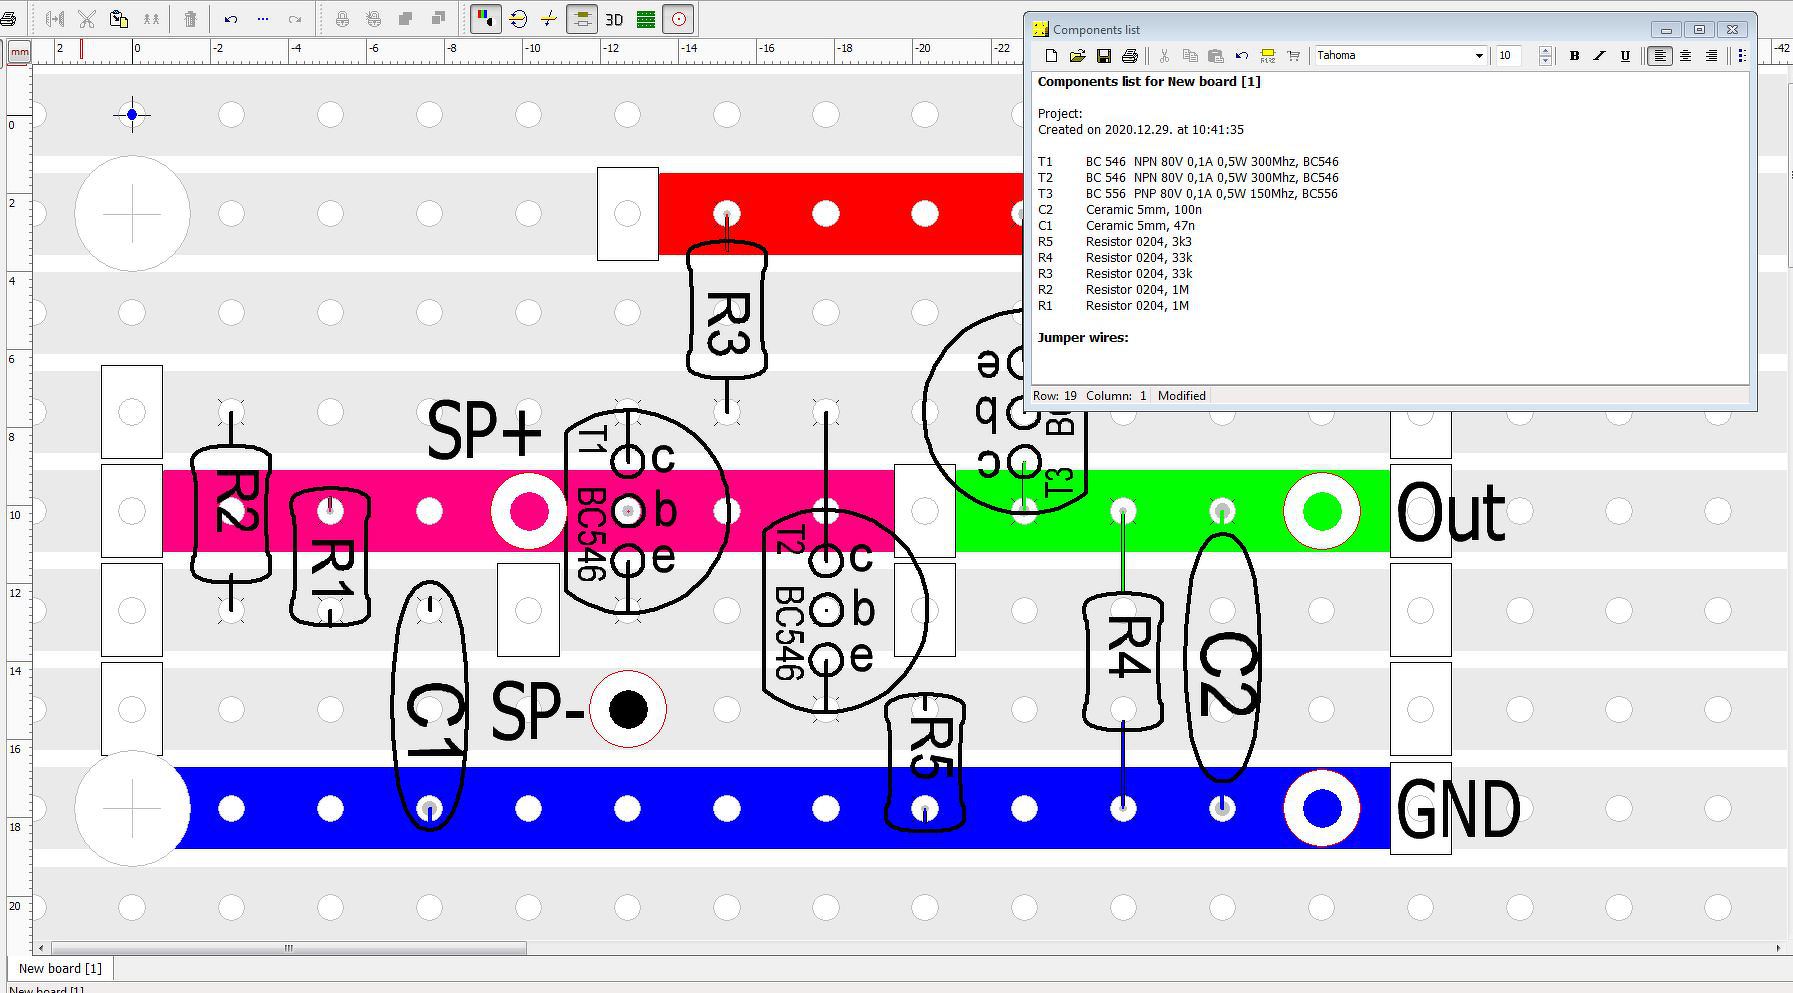Toggle underline formatting
Image resolution: width=1793 pixels, height=993 pixels.
pos(1625,56)
